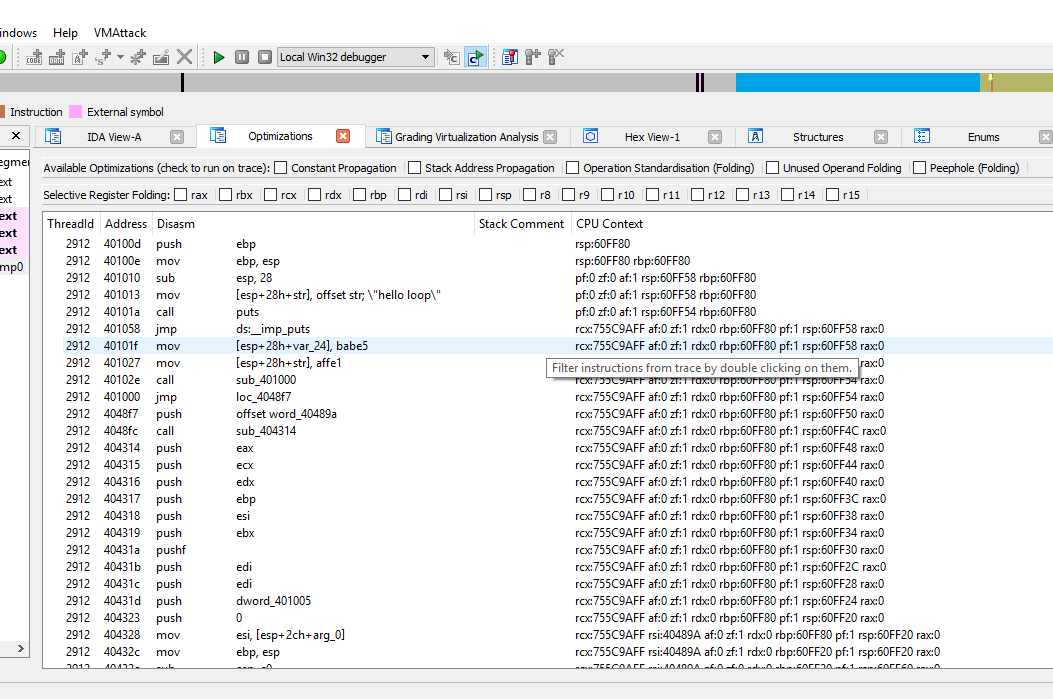Open the VMAttack menu
This screenshot has width=1053, height=699.
(120, 32)
